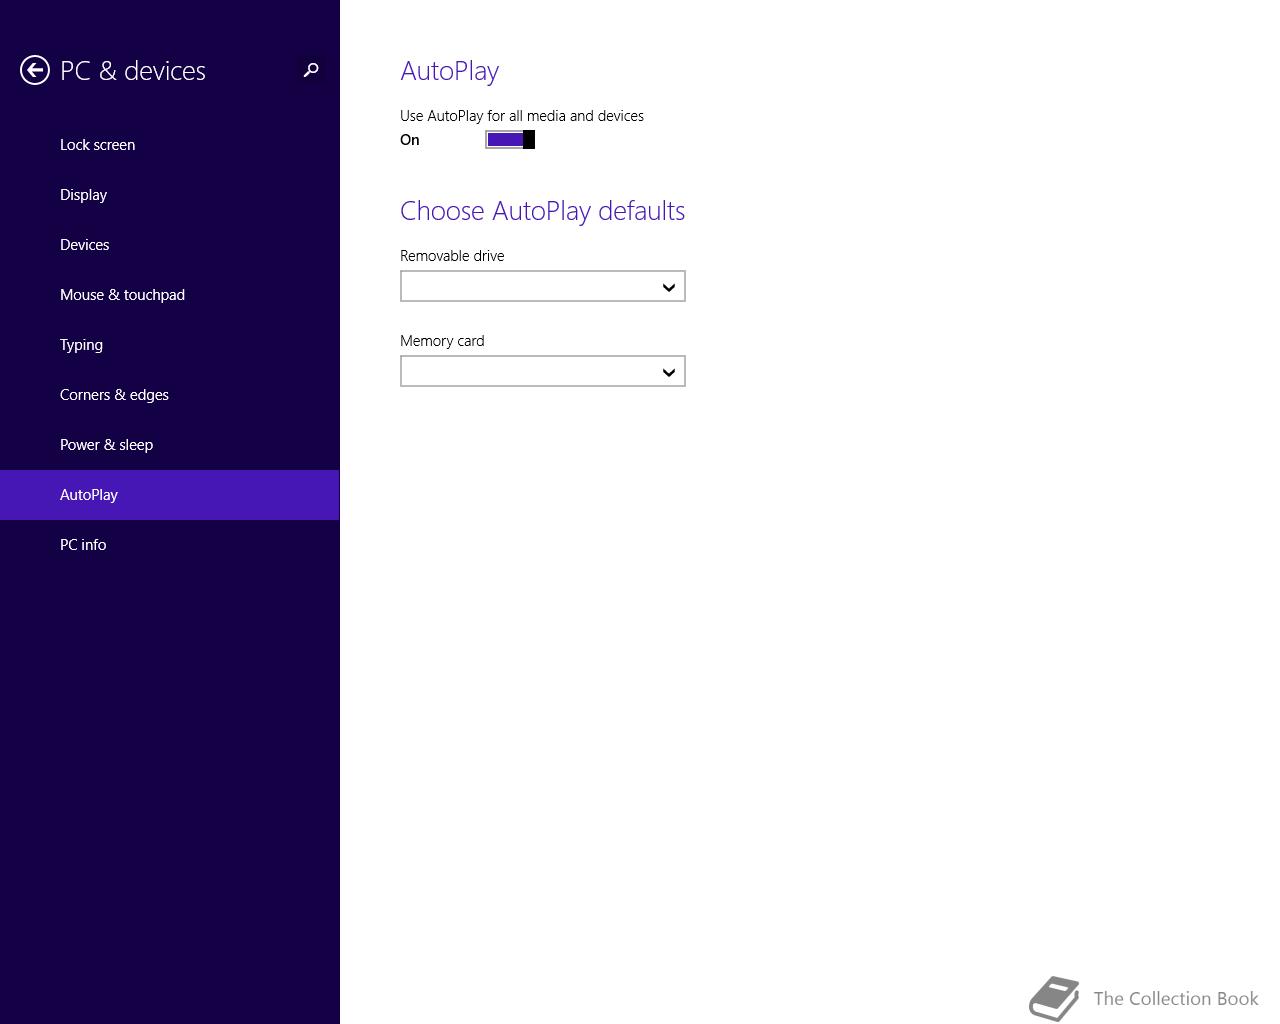The image size is (1280, 1024).
Task: Open the Devices section
Action: point(170,245)
